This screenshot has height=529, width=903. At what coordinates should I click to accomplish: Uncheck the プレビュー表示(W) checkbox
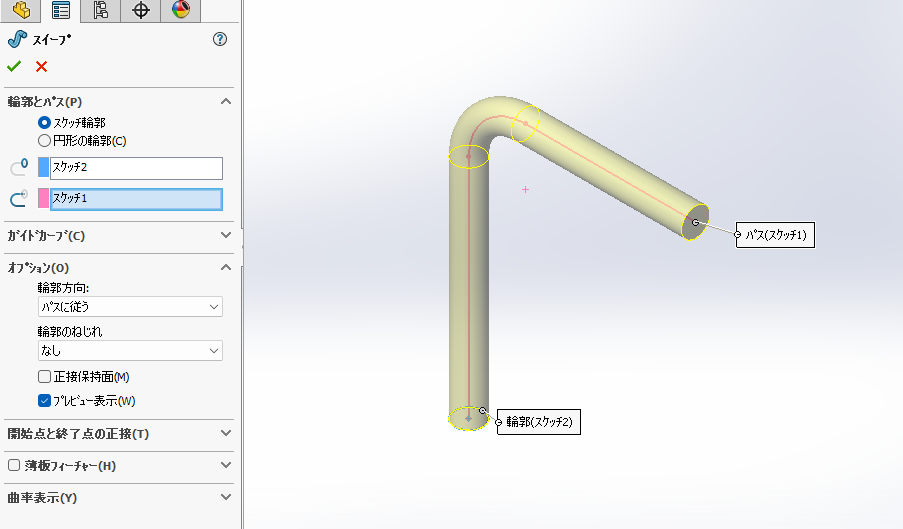[44, 401]
